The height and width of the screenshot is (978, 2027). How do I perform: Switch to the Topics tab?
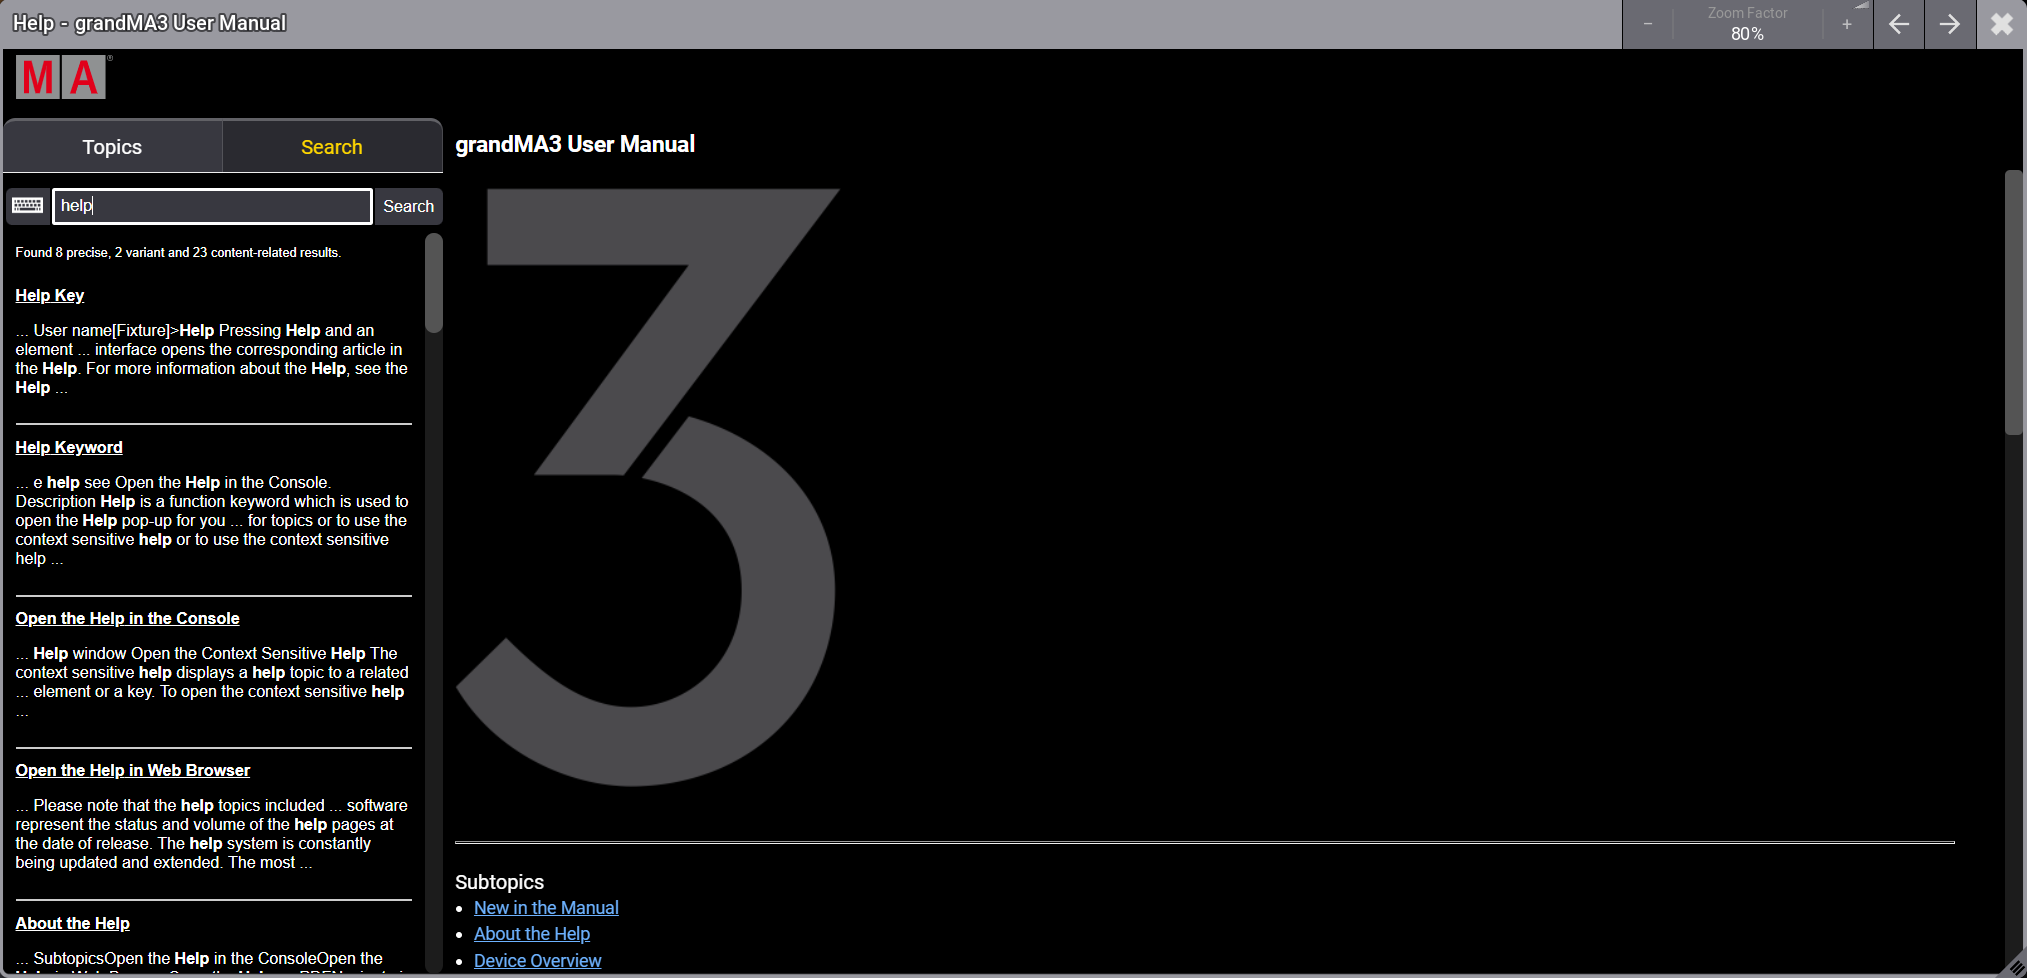click(111, 146)
